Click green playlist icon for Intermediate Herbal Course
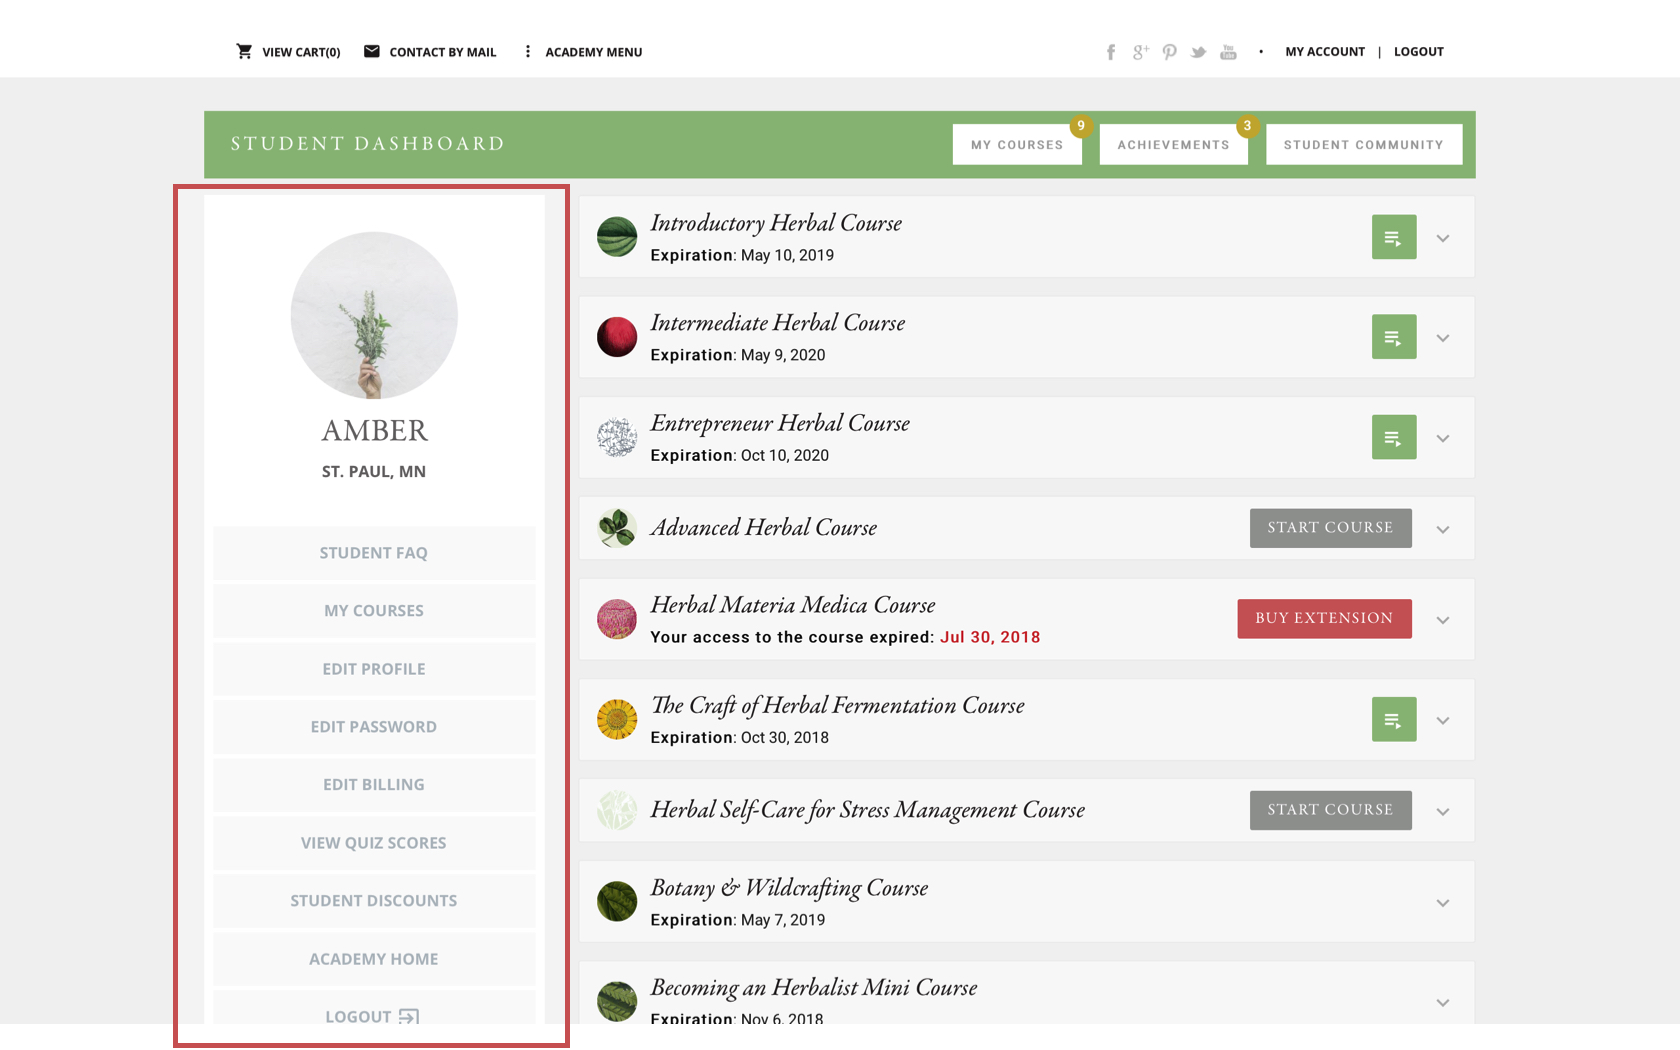This screenshot has height=1050, width=1680. click(1394, 337)
